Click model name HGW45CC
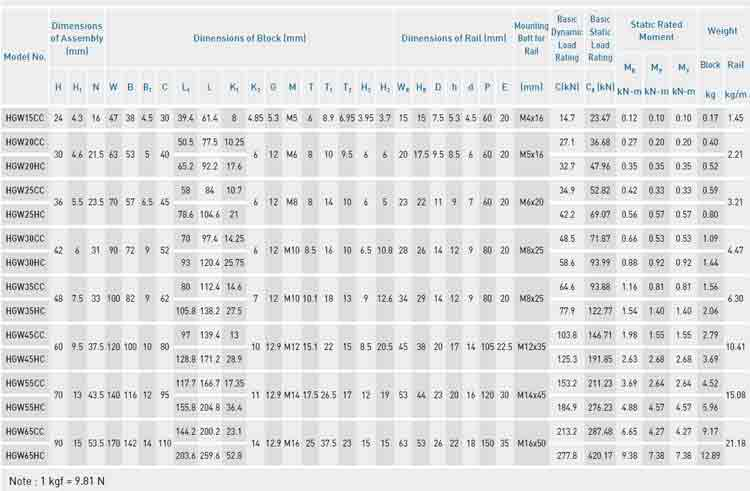Viewport: 750px width, 491px height. pos(25,335)
